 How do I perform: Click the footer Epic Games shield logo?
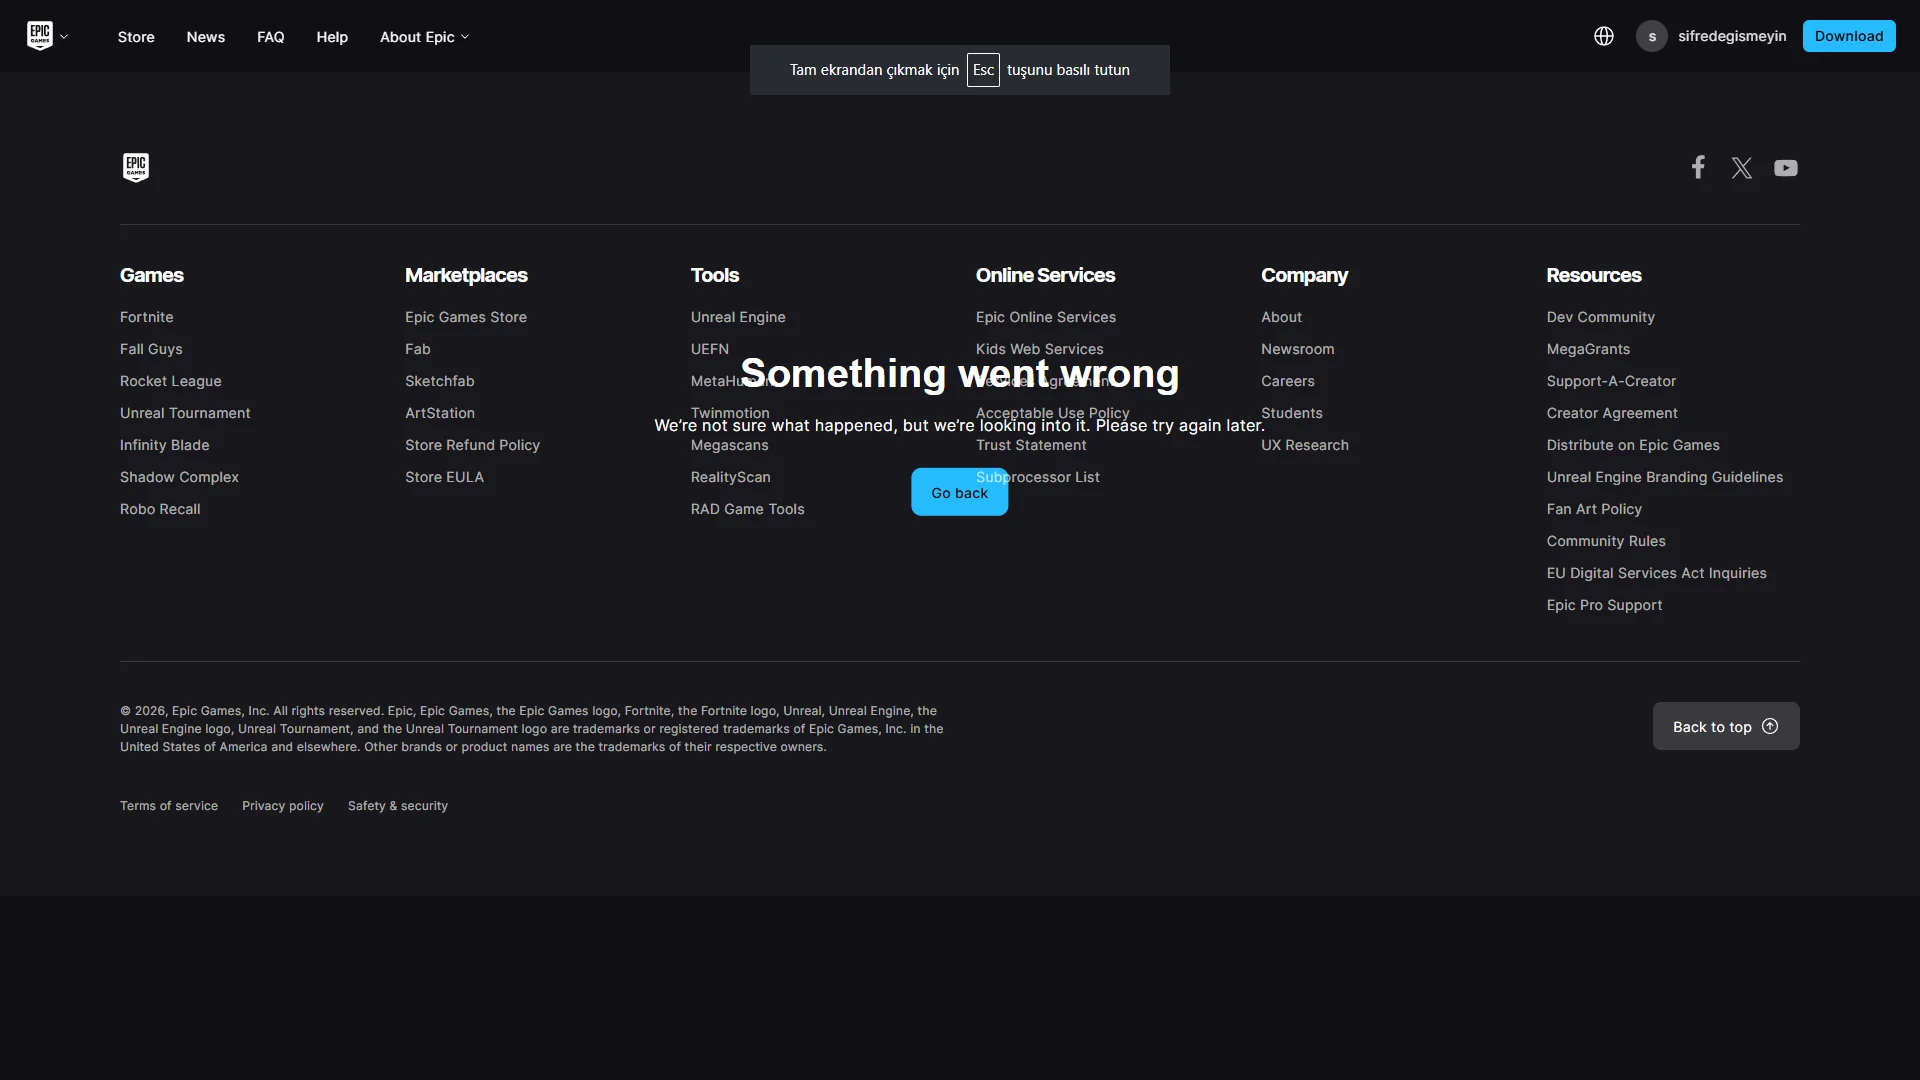pyautogui.click(x=136, y=167)
